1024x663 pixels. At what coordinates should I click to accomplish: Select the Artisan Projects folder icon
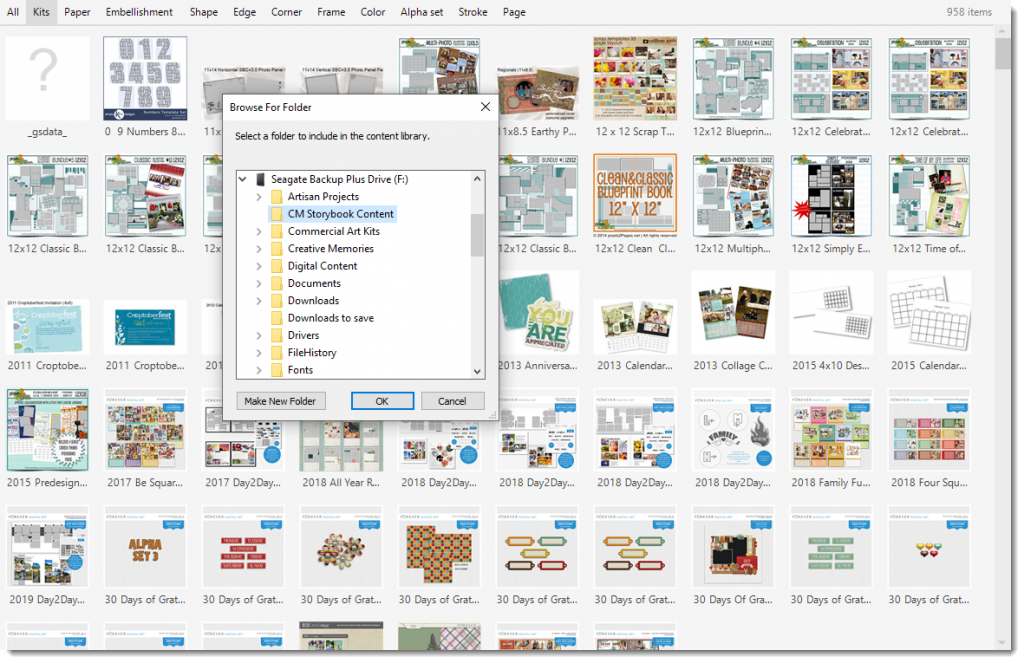coord(277,197)
